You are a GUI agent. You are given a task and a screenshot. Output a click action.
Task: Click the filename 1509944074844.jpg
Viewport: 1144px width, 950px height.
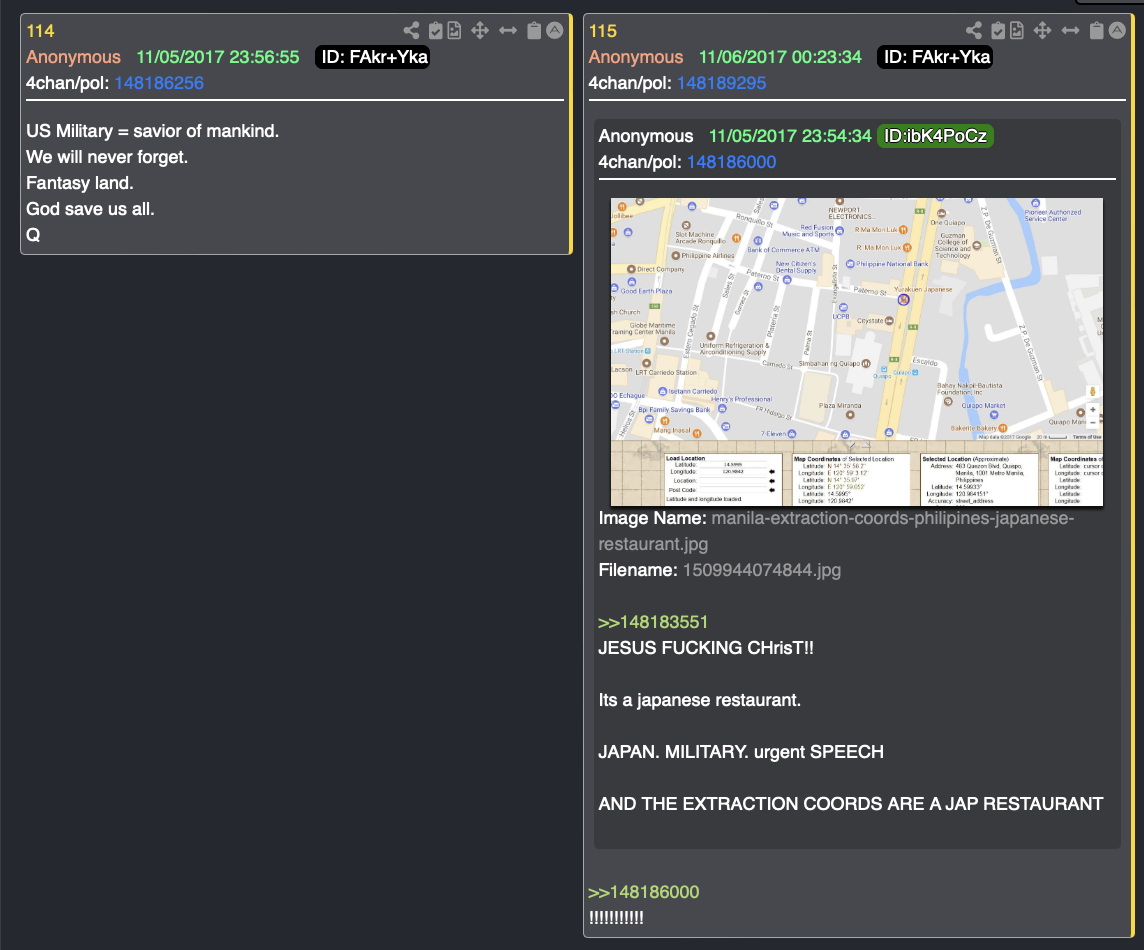(762, 570)
